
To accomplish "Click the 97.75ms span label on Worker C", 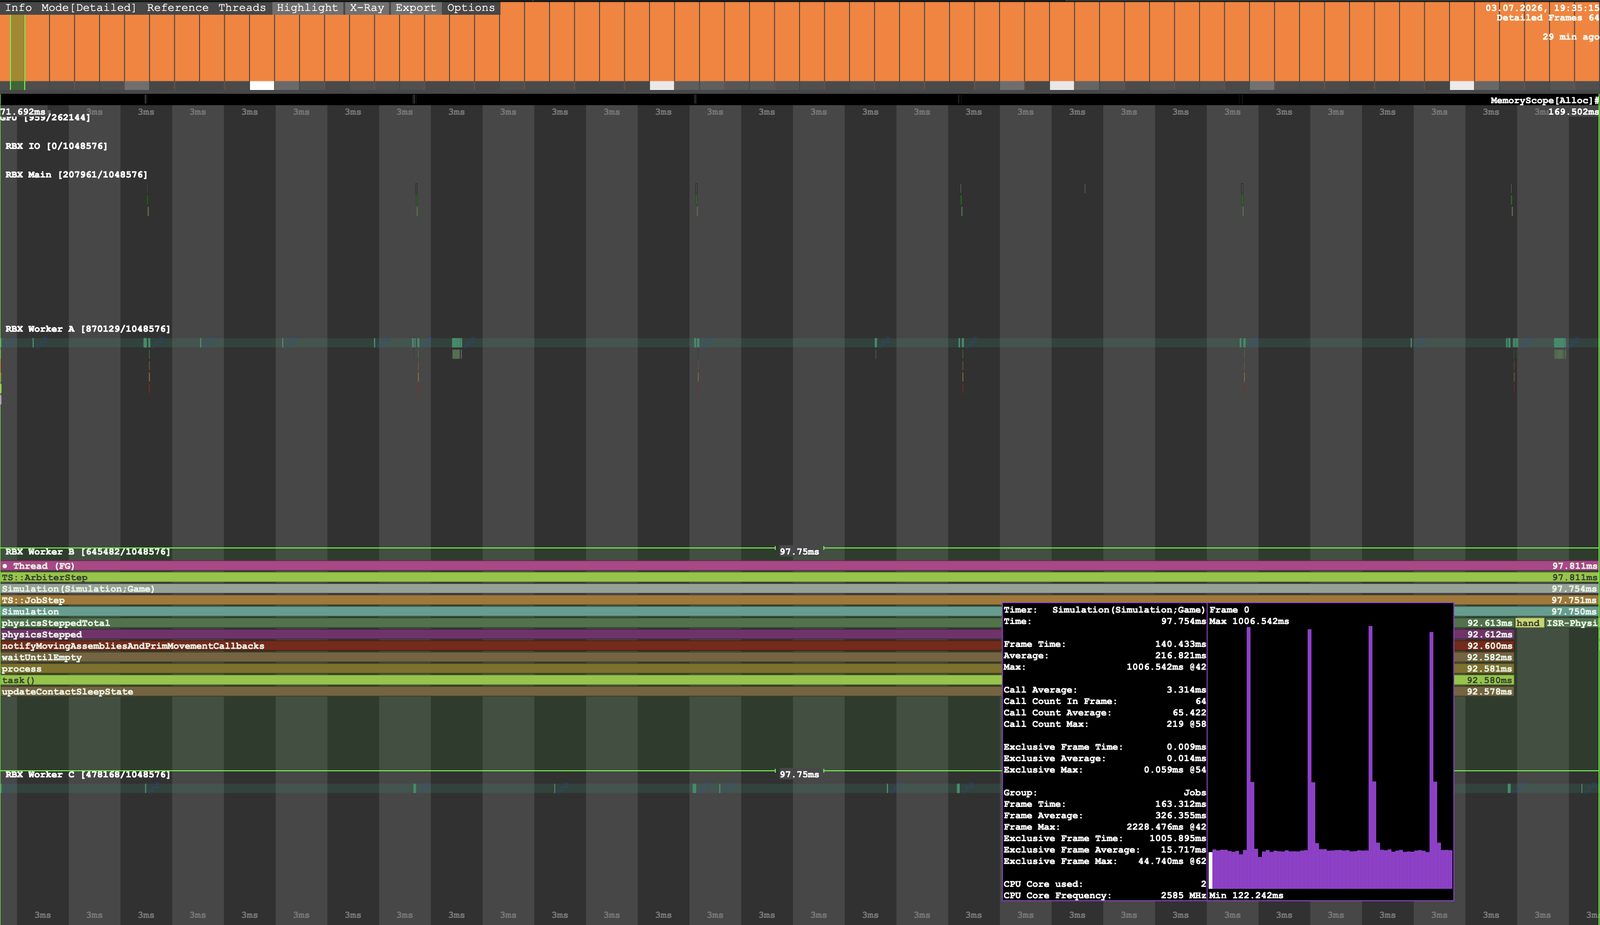I will (799, 775).
